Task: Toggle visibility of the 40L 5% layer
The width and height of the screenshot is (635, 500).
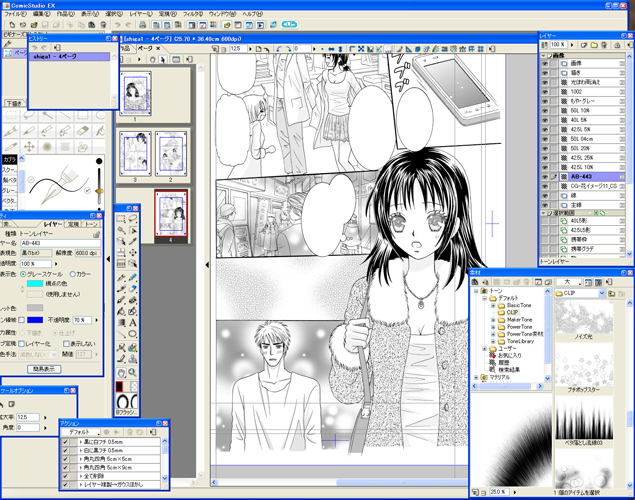Action: (545, 120)
